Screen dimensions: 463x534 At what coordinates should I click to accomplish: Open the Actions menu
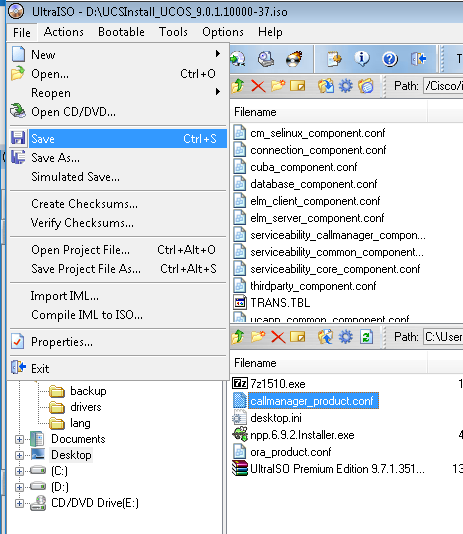pyautogui.click(x=64, y=32)
